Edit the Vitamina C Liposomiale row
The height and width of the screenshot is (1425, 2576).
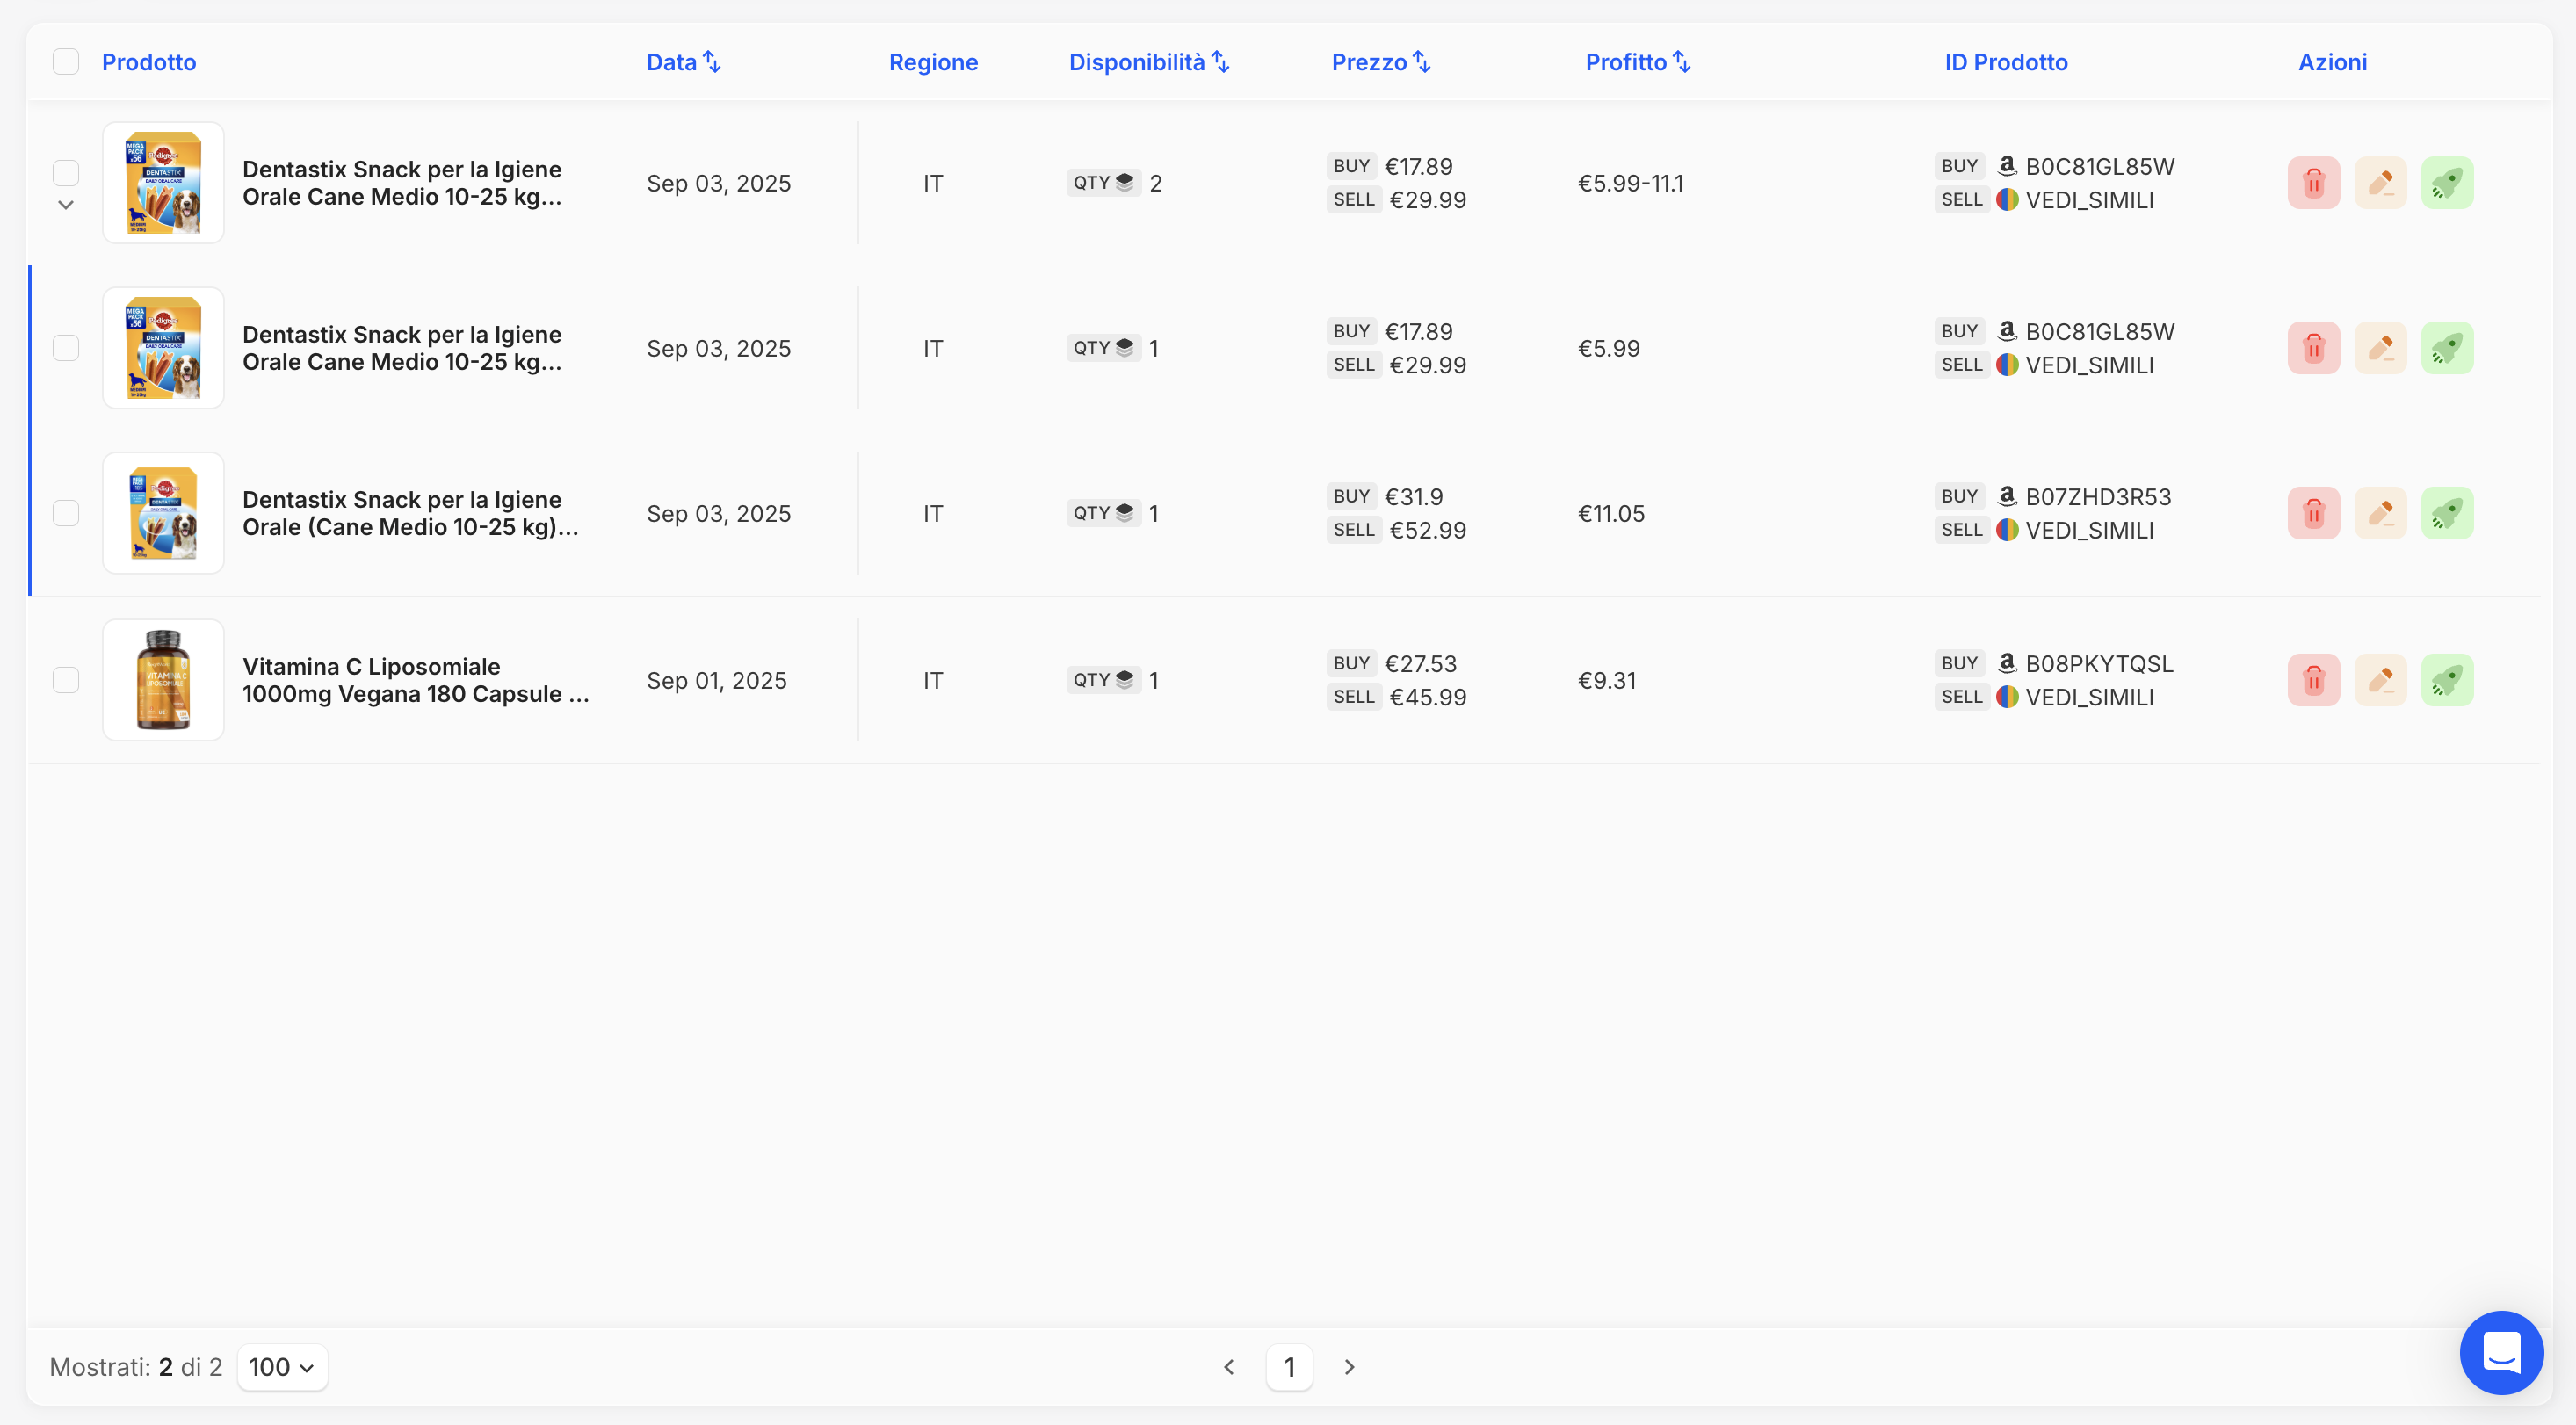click(2380, 680)
